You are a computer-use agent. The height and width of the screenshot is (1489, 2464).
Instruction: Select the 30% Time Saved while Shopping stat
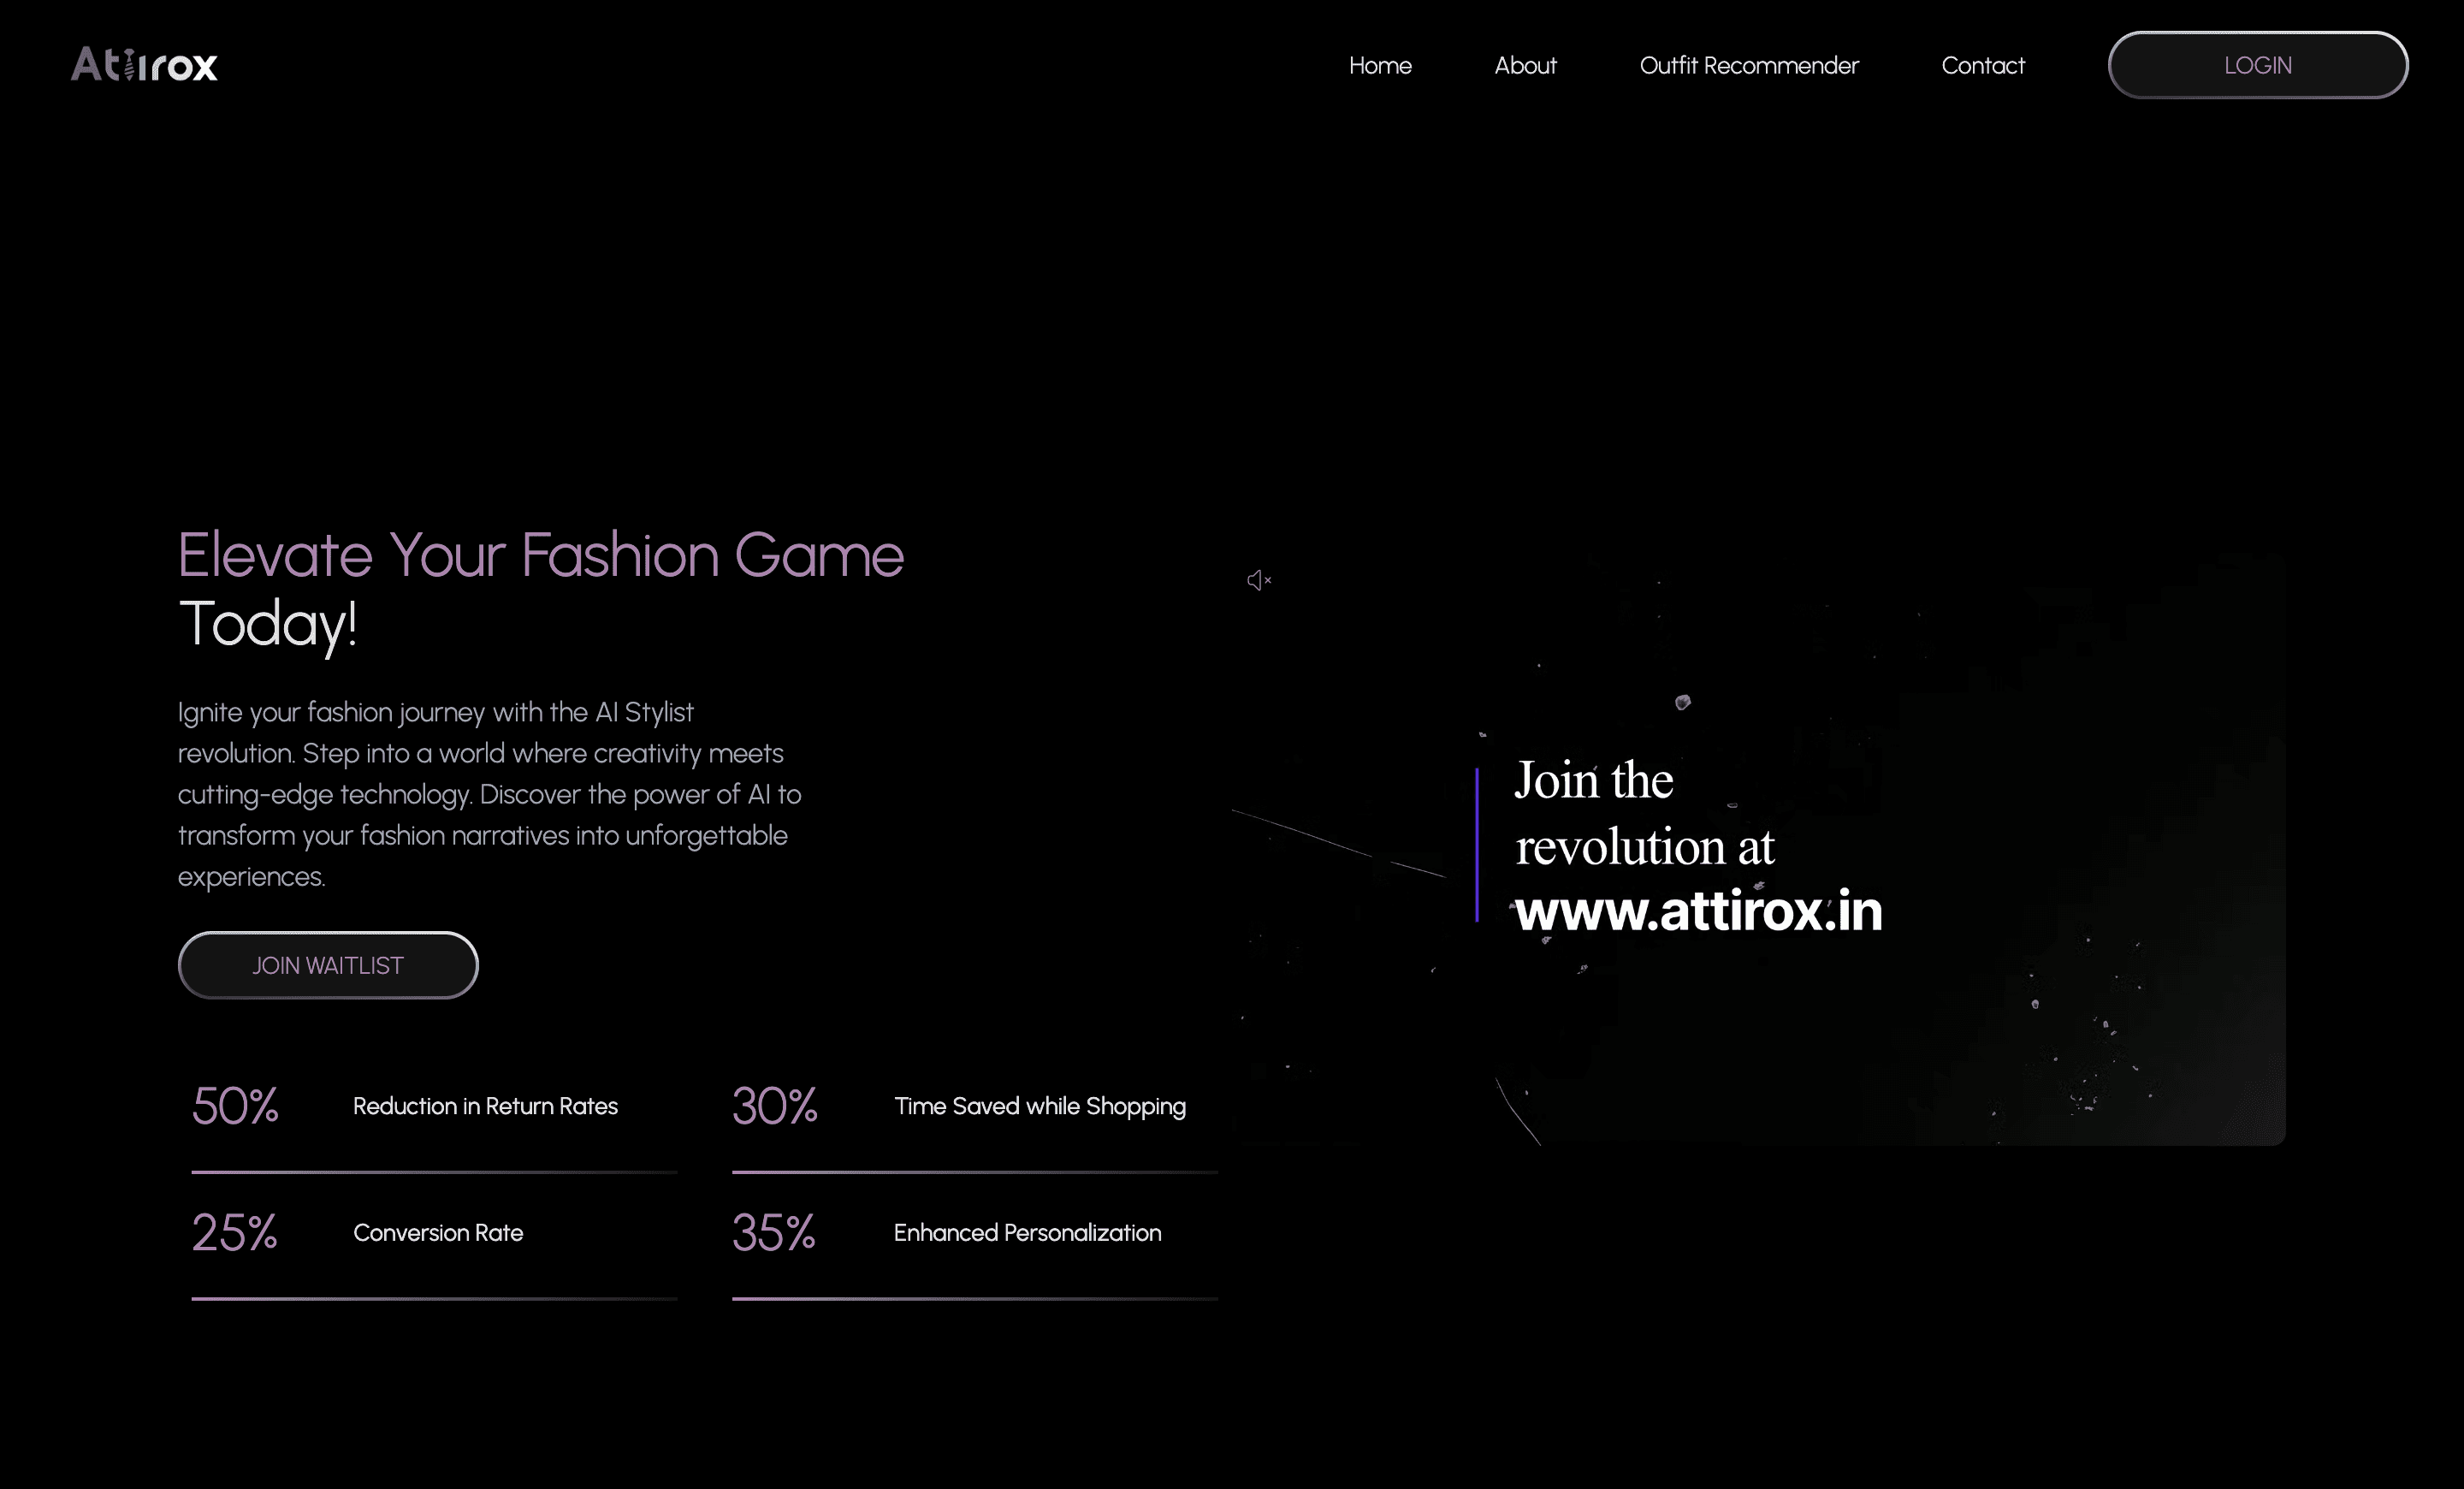[960, 1106]
